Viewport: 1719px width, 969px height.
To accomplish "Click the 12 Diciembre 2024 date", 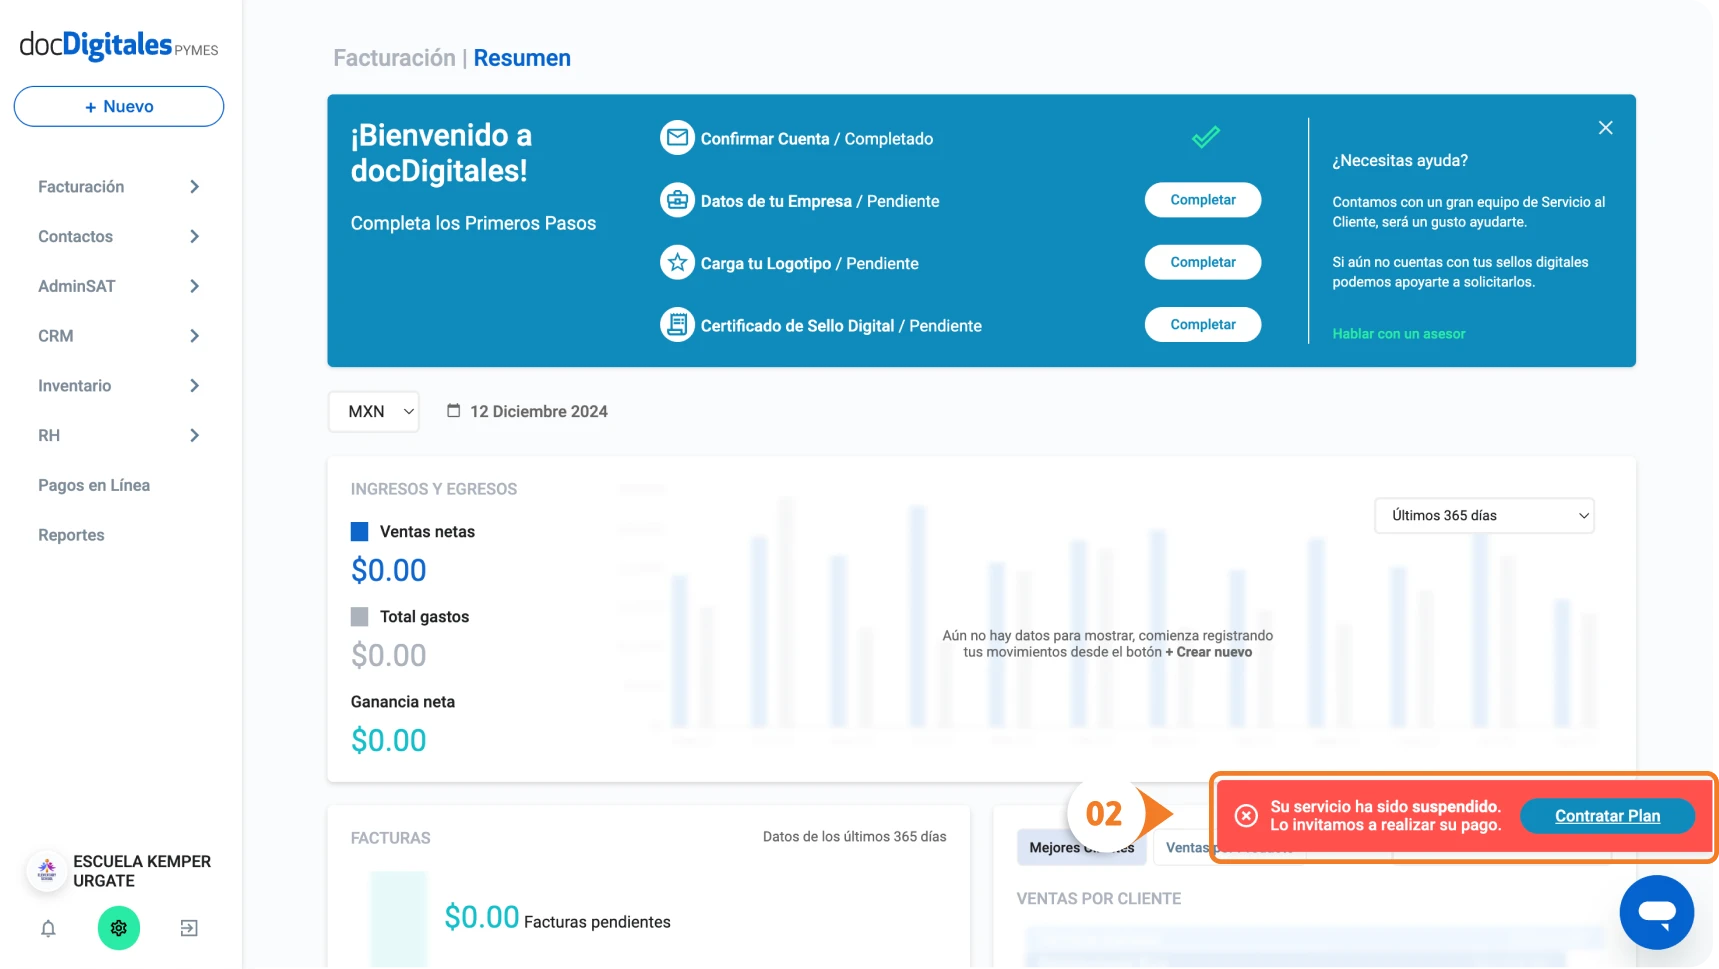I will tap(539, 412).
